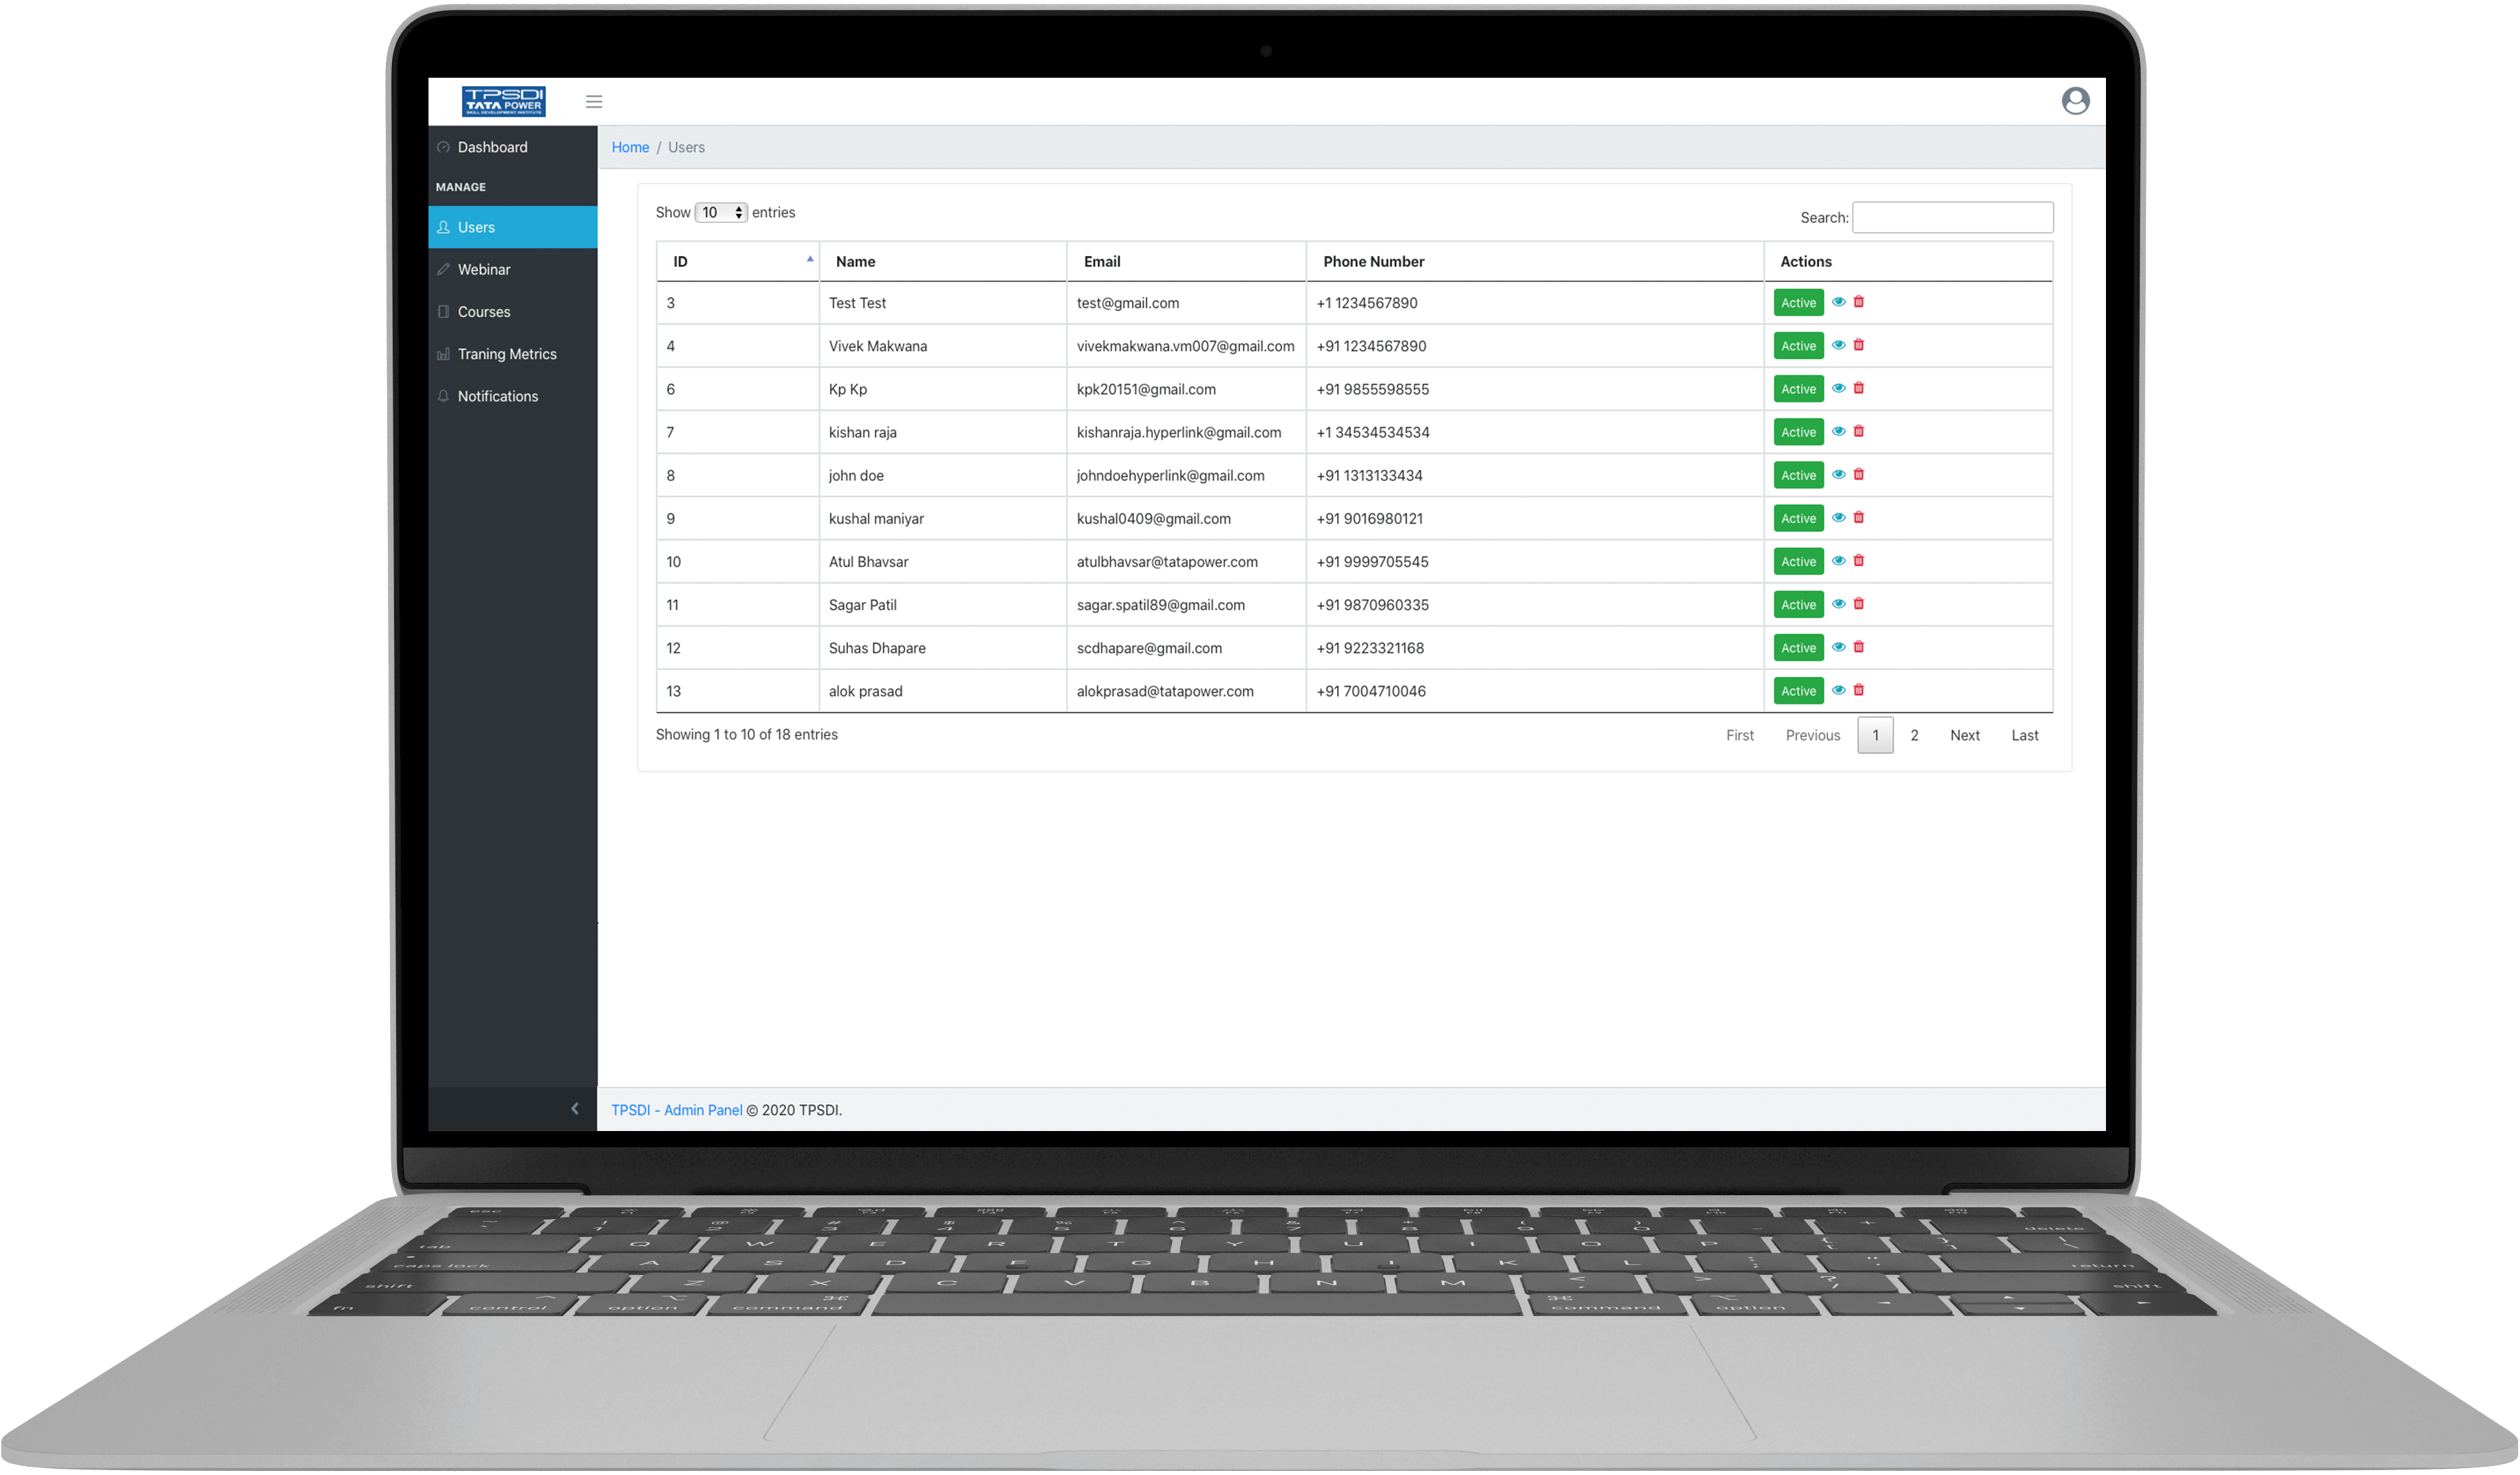
Task: Click page 2 pagination button
Action: click(x=1915, y=734)
